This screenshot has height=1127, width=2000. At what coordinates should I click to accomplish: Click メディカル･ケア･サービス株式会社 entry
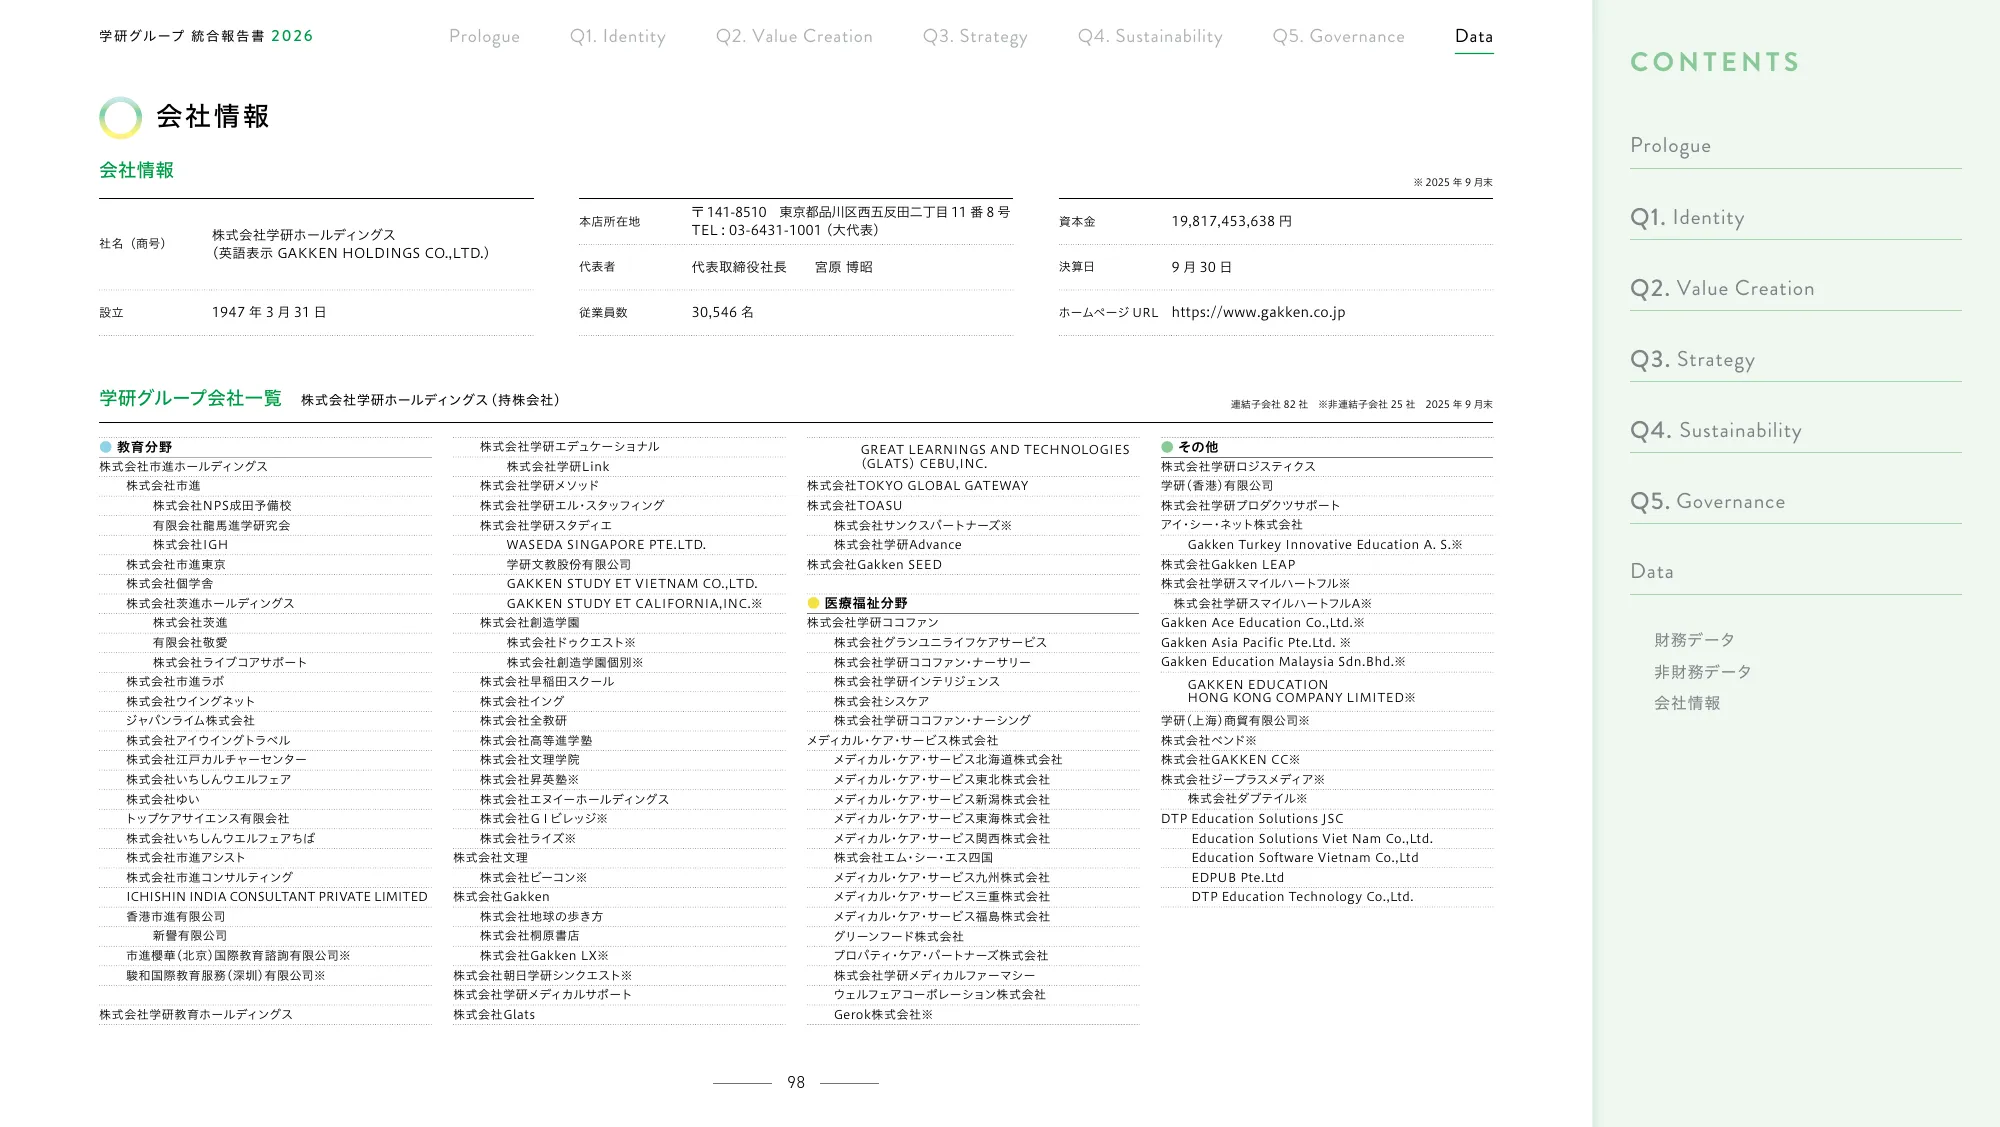(x=902, y=741)
